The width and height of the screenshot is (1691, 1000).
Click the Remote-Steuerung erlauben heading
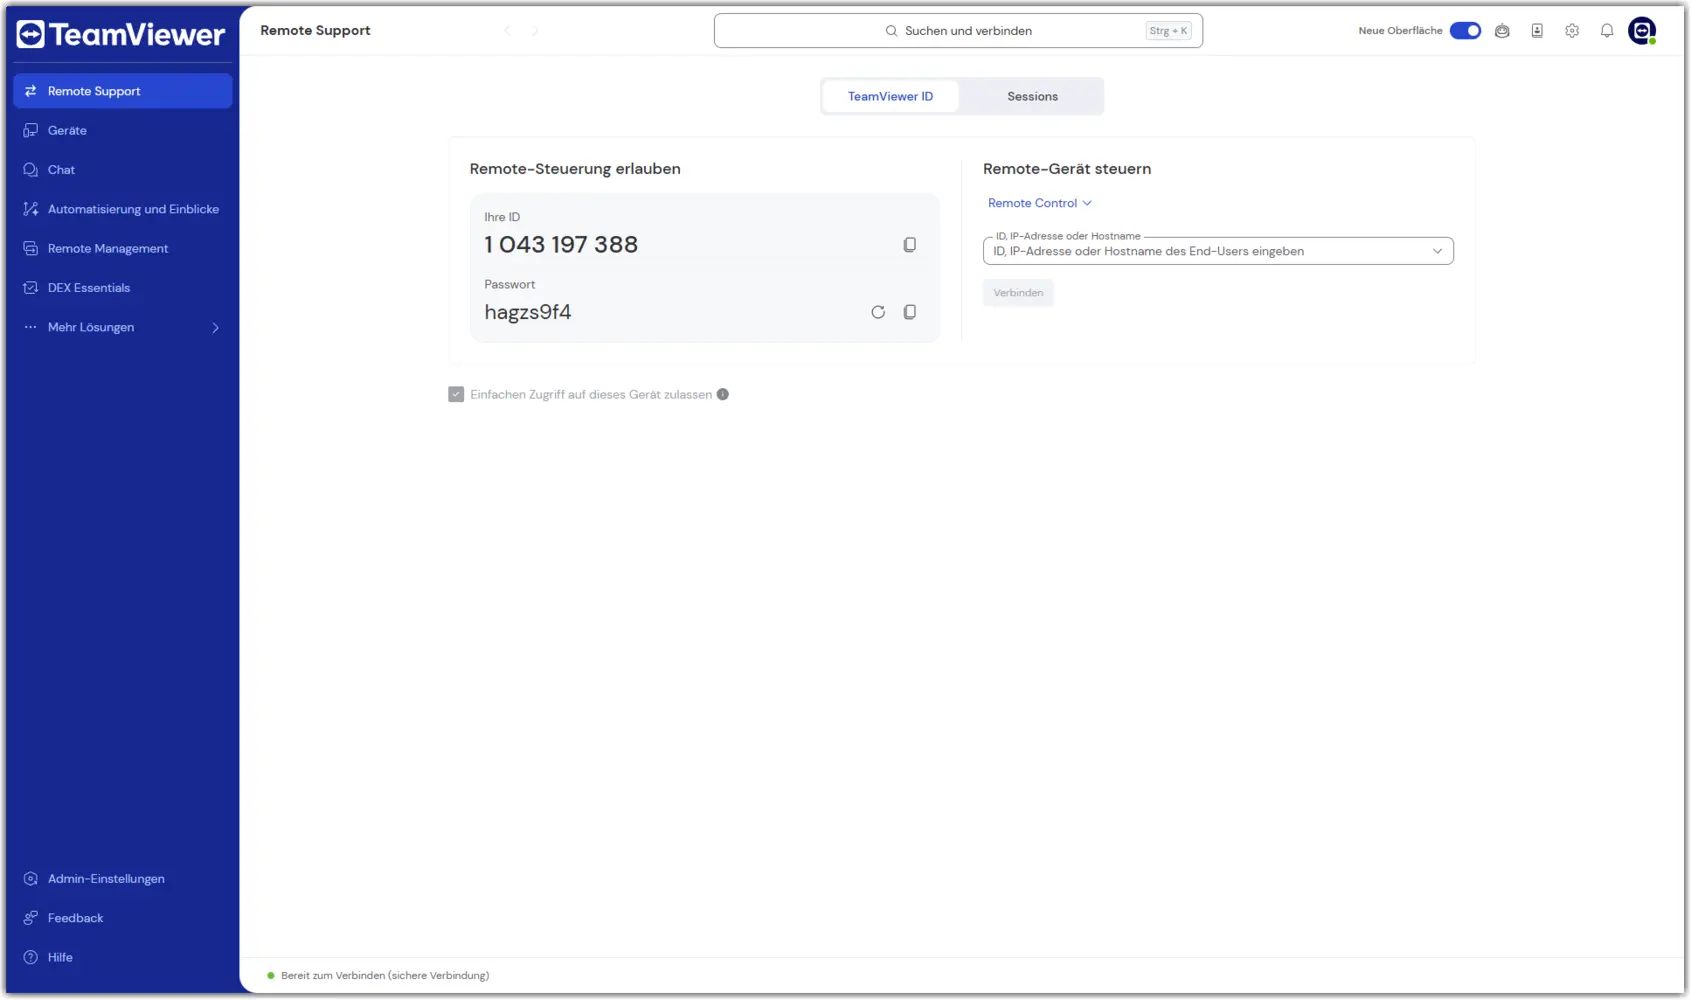(x=575, y=169)
